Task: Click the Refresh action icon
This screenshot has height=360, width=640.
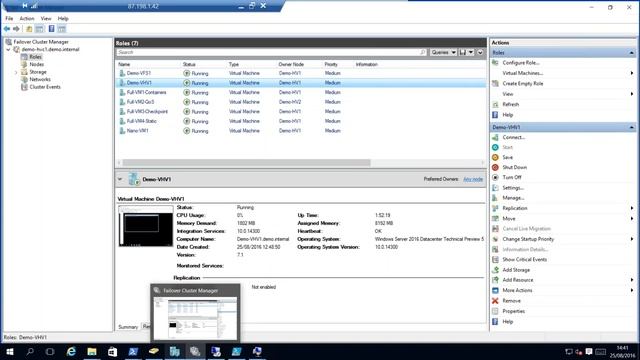Action: tap(495, 104)
